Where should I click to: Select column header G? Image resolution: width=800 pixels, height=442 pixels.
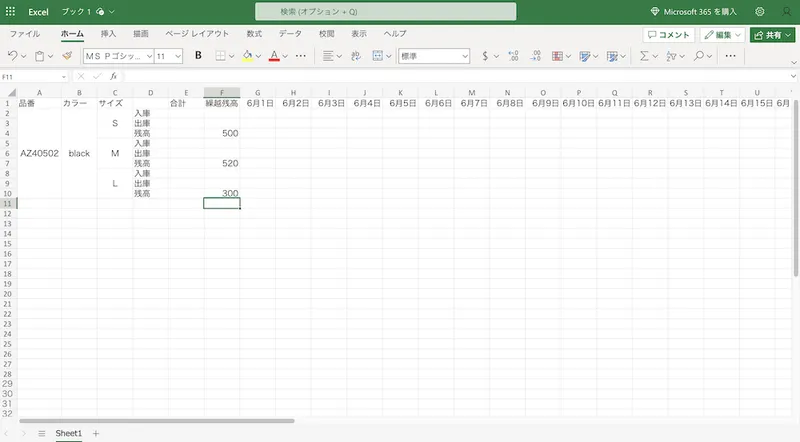[258, 92]
